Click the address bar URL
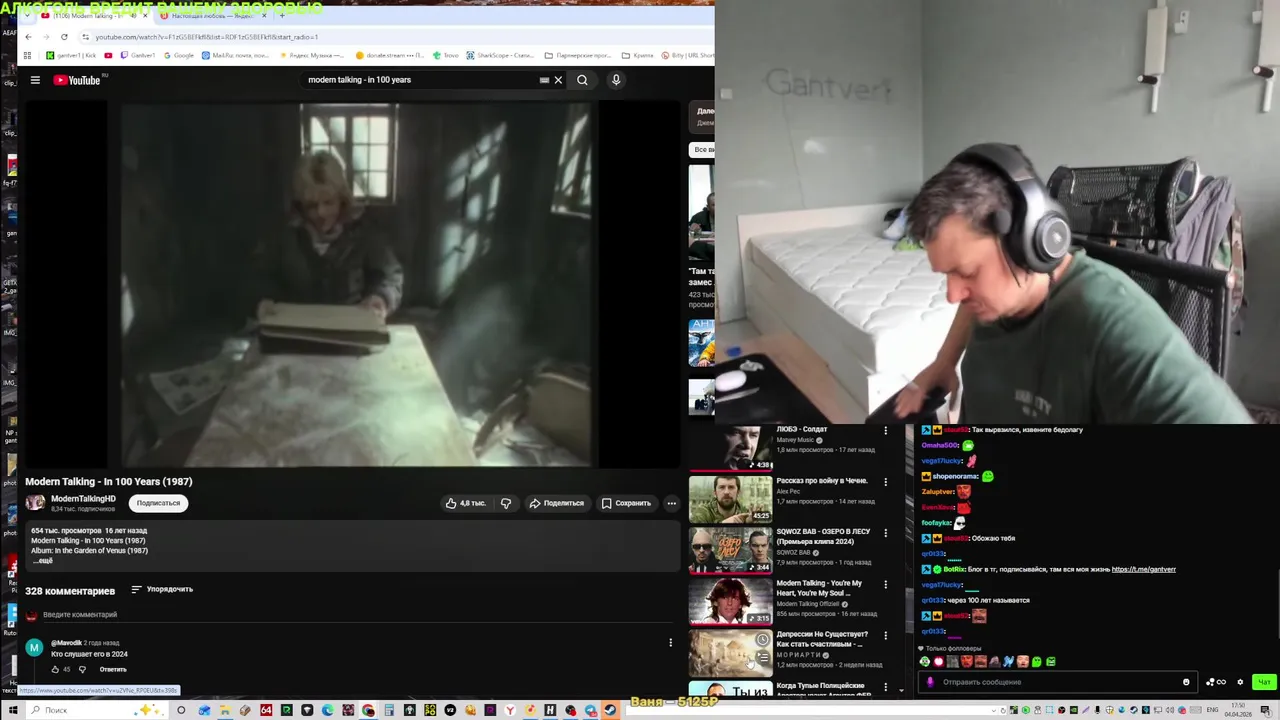The image size is (1280, 720). pyautogui.click(x=206, y=37)
